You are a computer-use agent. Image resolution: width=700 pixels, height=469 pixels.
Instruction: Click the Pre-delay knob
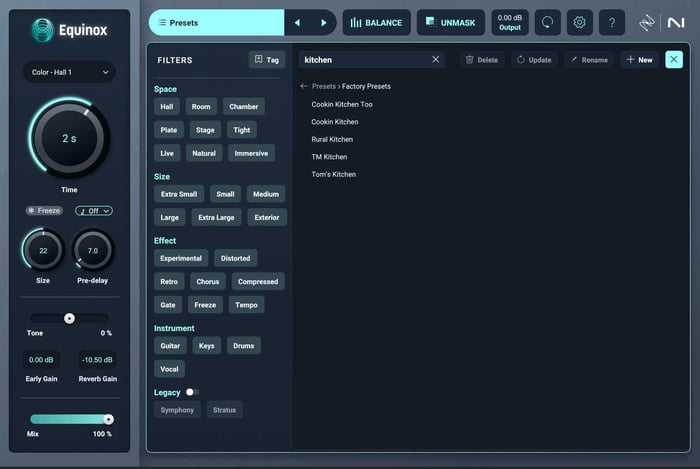click(x=93, y=250)
